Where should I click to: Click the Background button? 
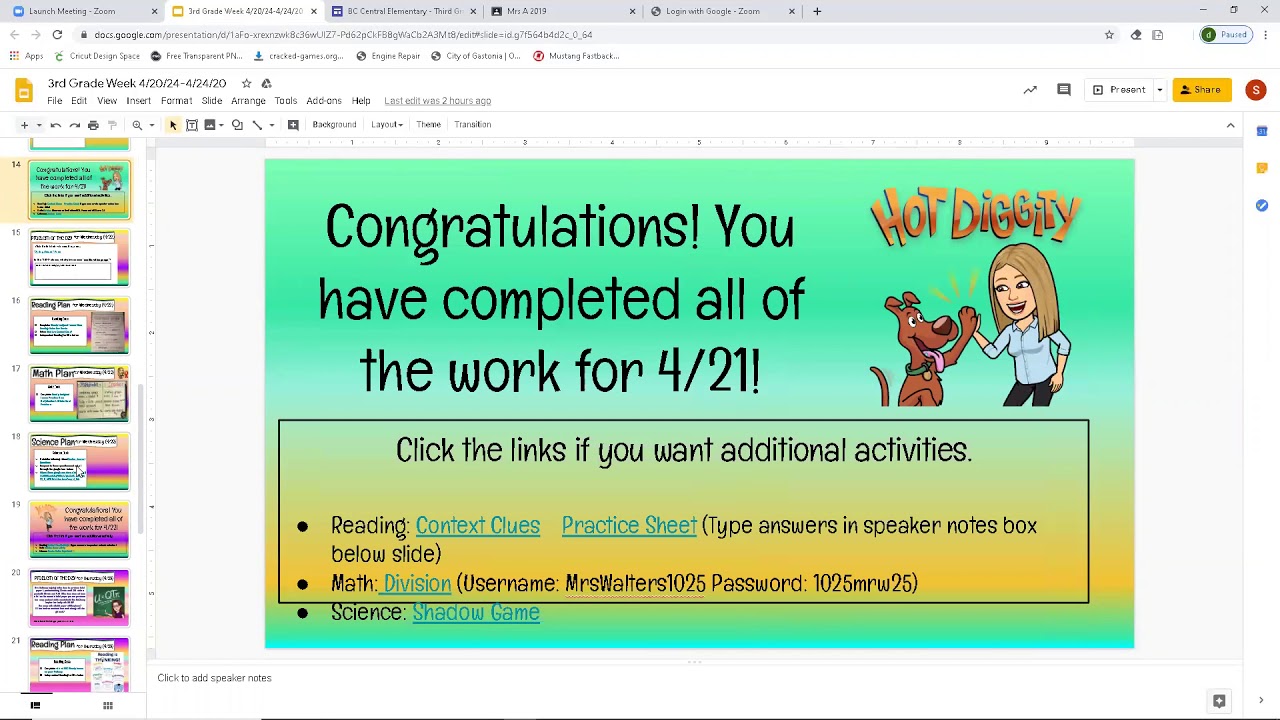(334, 125)
